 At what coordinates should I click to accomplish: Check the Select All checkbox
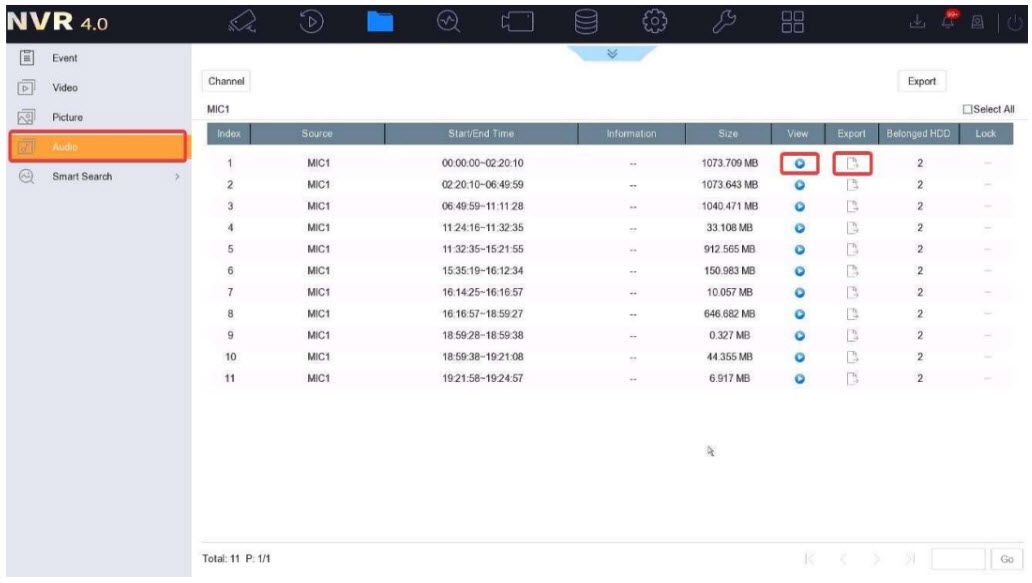965,108
